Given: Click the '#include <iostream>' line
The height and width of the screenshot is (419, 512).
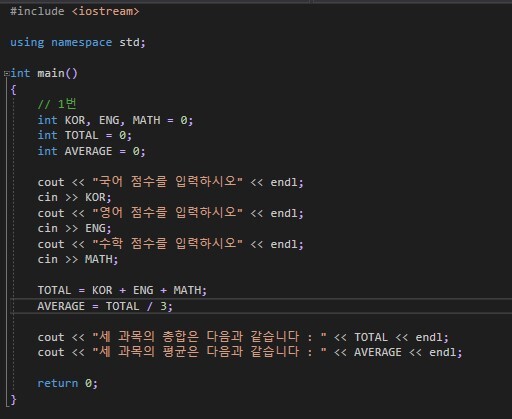Looking at the screenshot, I should [75, 11].
